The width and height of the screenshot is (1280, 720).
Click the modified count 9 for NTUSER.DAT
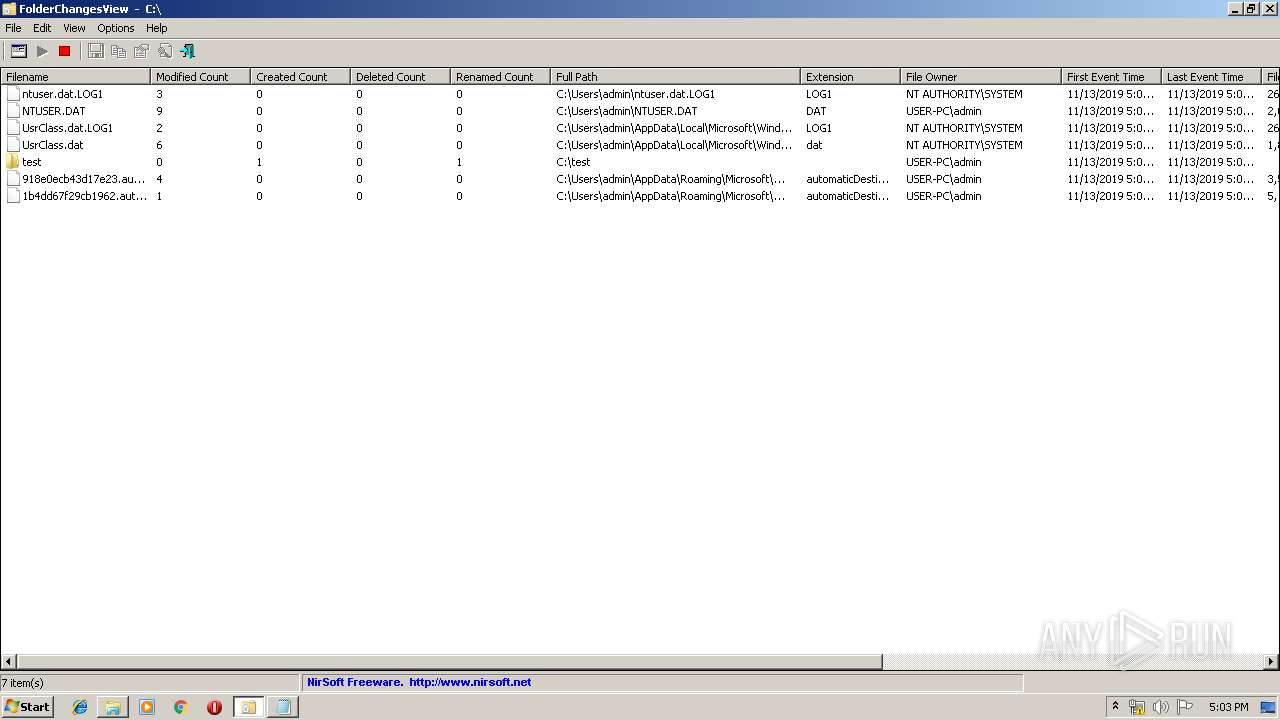click(x=159, y=111)
